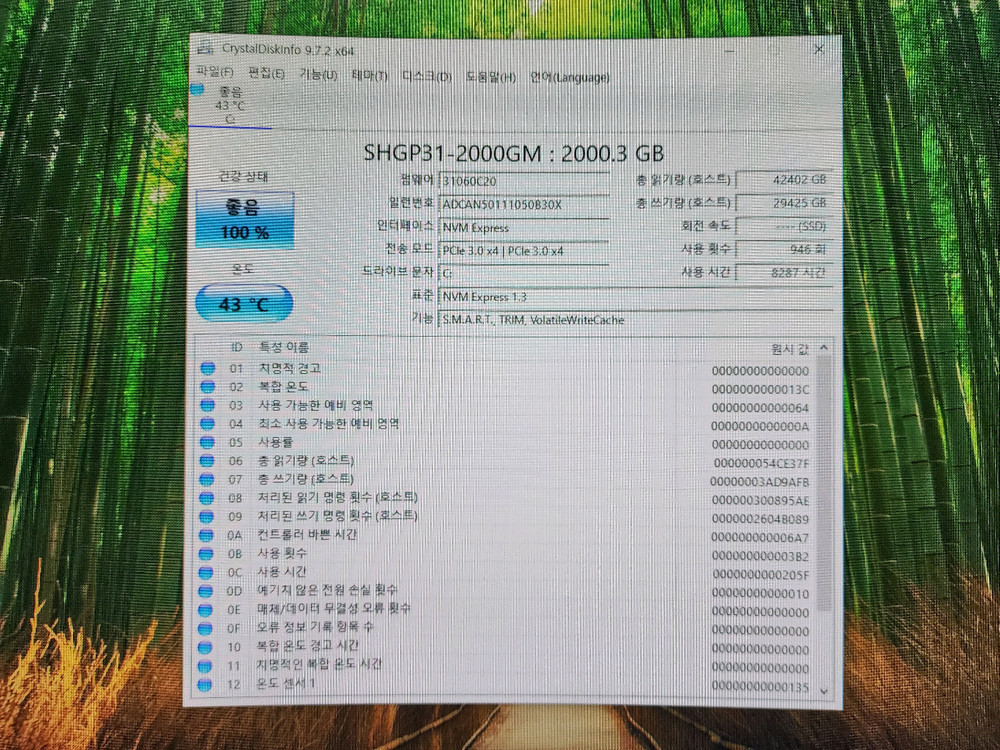
Task: Click the power on count value 946 회
Action: 784,249
